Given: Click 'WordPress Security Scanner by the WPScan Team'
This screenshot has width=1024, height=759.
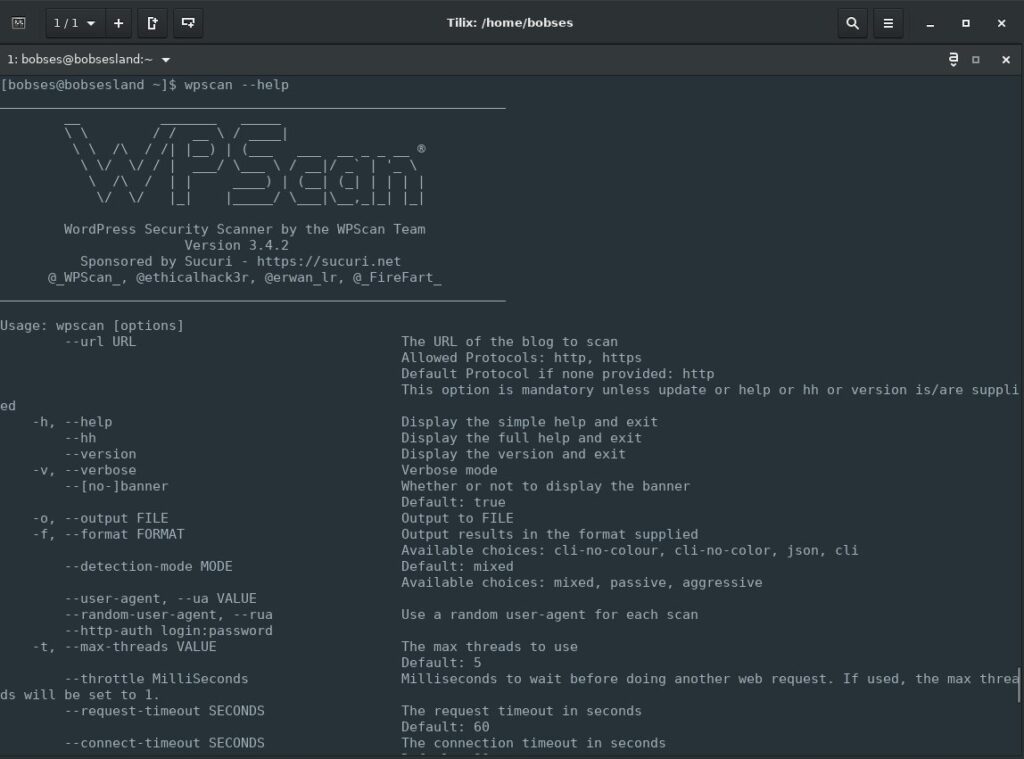Looking at the screenshot, I should pyautogui.click(x=244, y=229).
